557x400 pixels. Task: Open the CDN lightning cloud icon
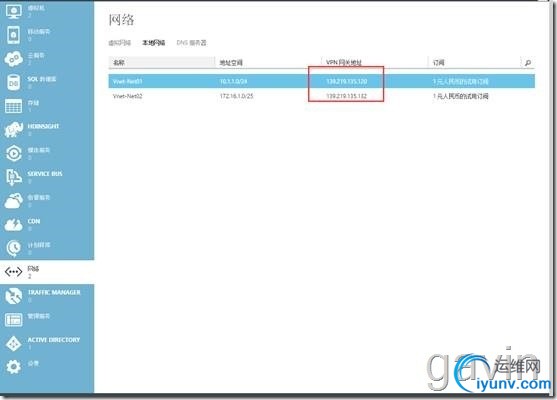(x=13, y=225)
